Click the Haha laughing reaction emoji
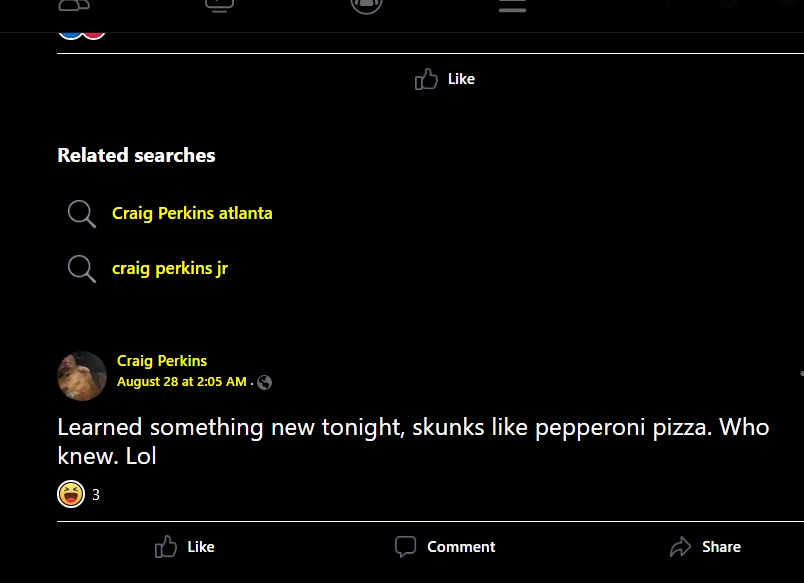Viewport: 804px width, 583px height. pyautogui.click(x=71, y=494)
